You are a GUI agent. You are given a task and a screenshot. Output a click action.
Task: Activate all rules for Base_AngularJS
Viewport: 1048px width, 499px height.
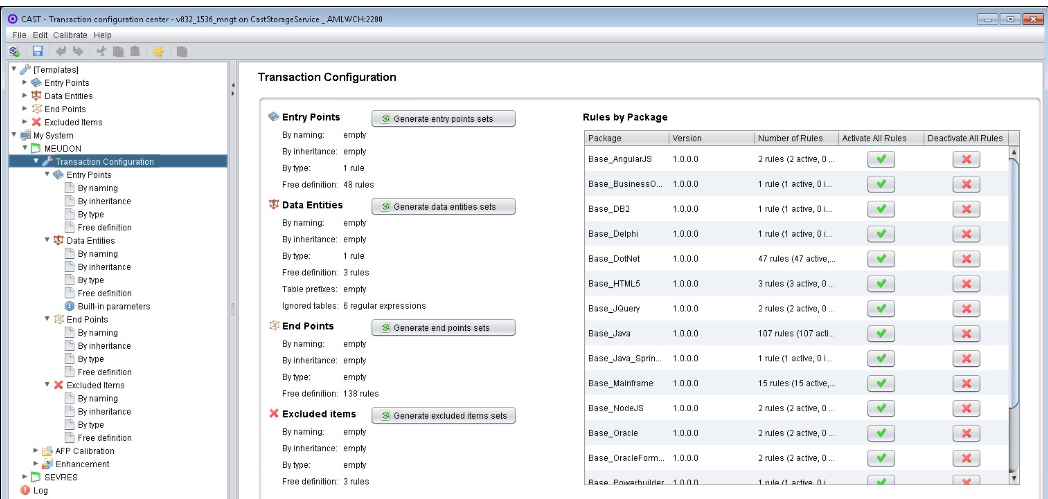pos(880,159)
